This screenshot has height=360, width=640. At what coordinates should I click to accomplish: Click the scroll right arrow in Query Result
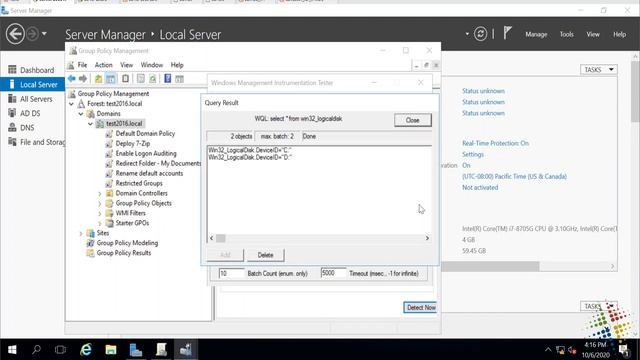427,238
